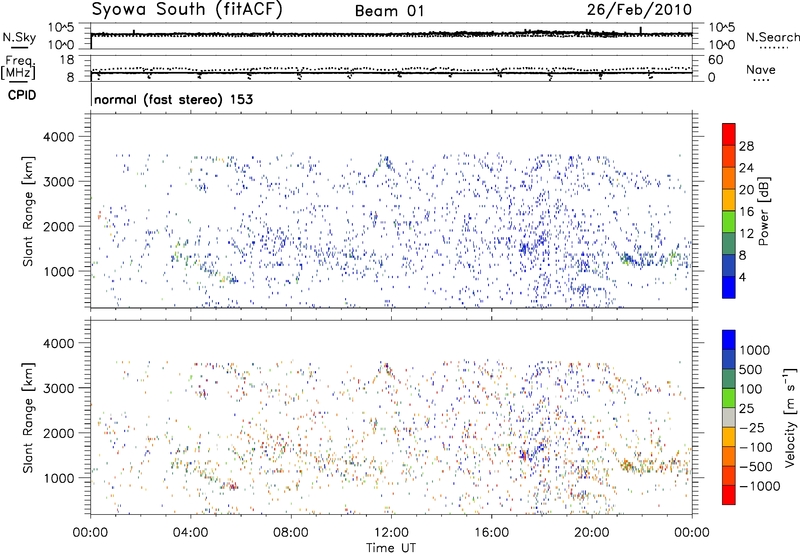Viewport: 800px width, 554px height.
Task: Click the '2000' tick of velocity panel
Action: click(x=59, y=433)
